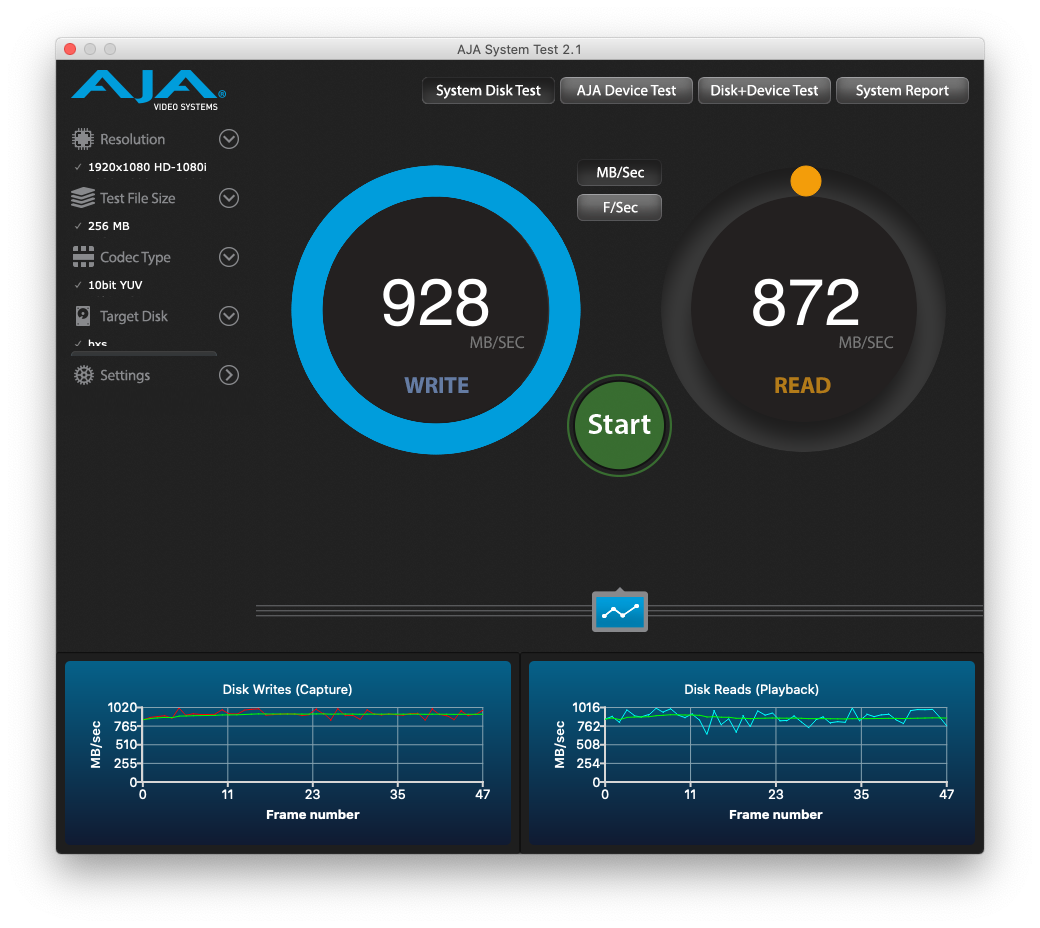Click the 928 MB/SEC write value

pos(436,303)
